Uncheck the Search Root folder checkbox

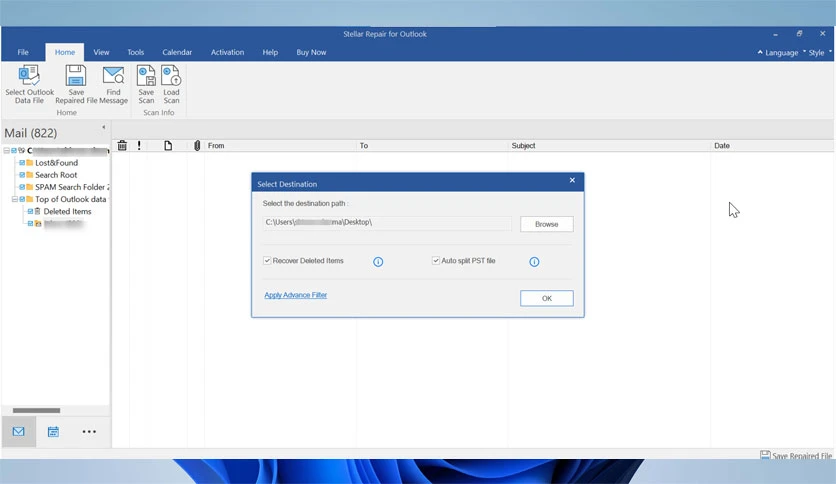[x=22, y=175]
